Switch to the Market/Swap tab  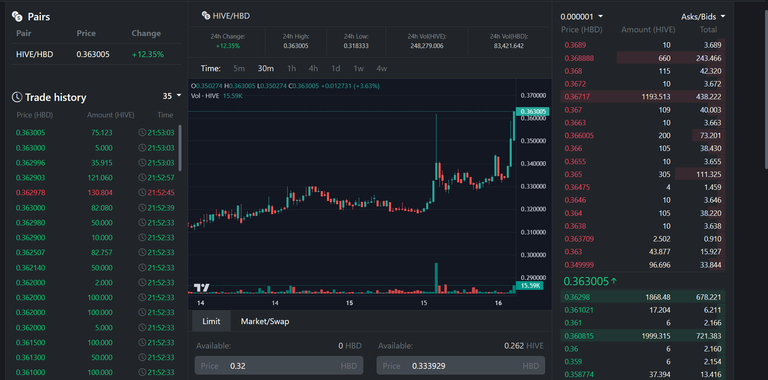[x=265, y=321]
